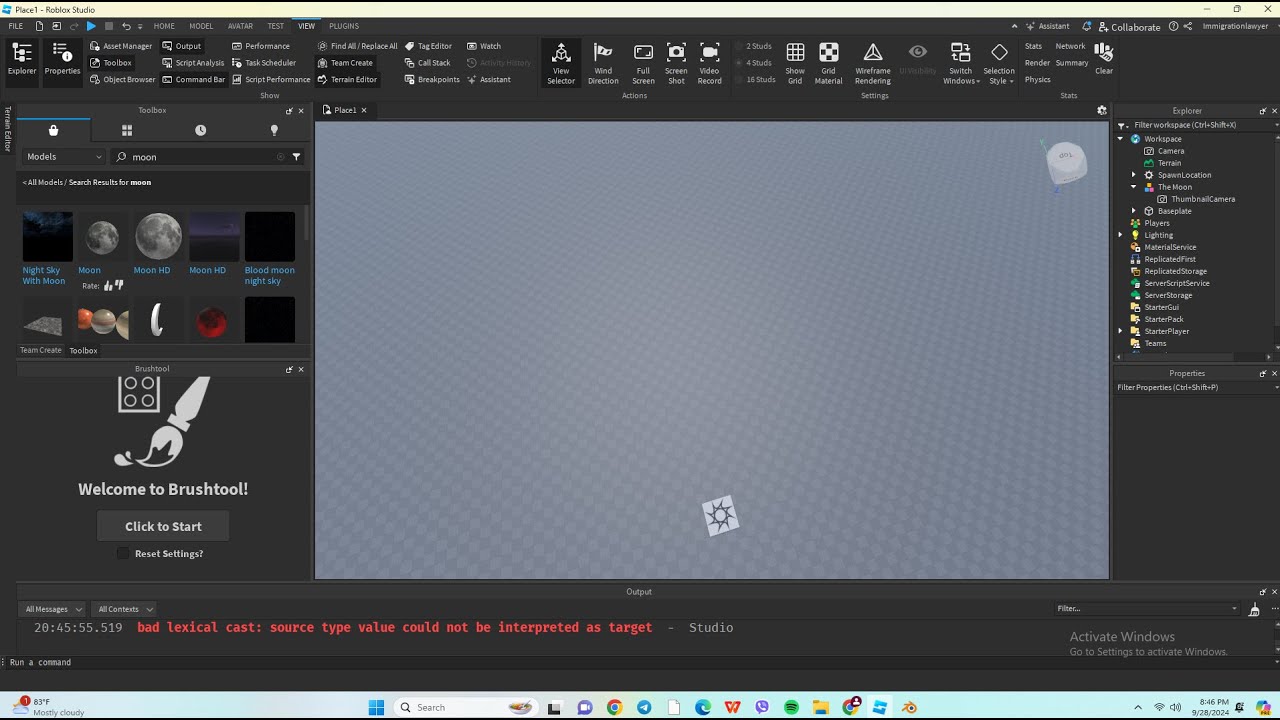Expand the Lighting tree node

(x=1121, y=235)
